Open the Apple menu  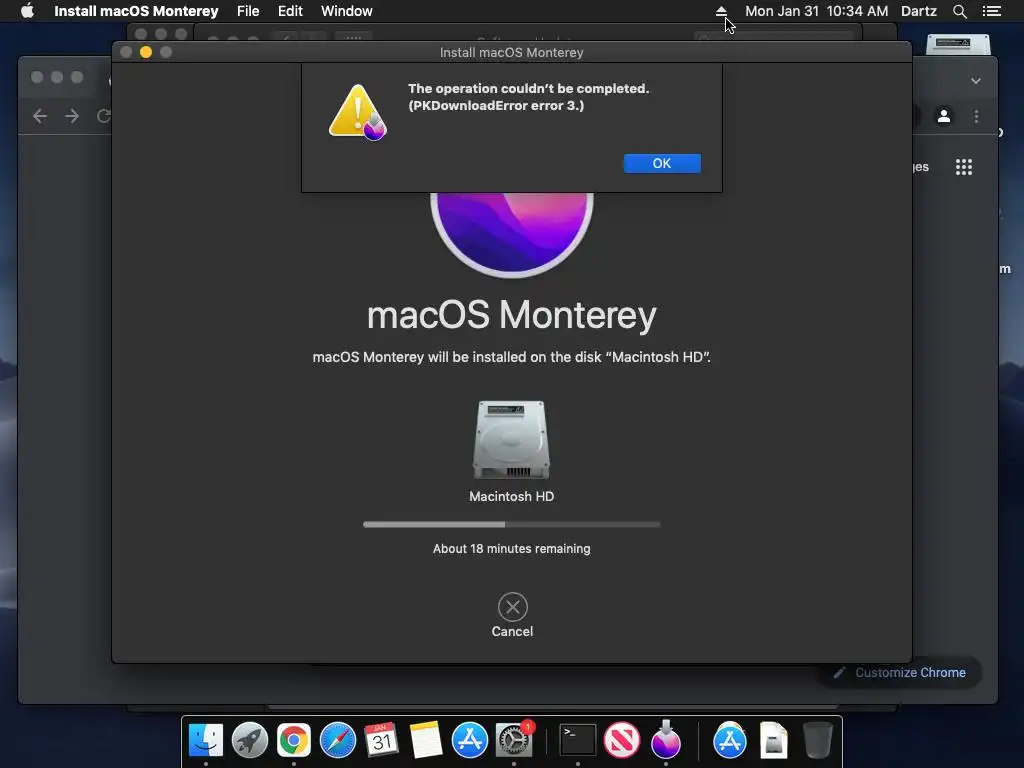click(27, 11)
